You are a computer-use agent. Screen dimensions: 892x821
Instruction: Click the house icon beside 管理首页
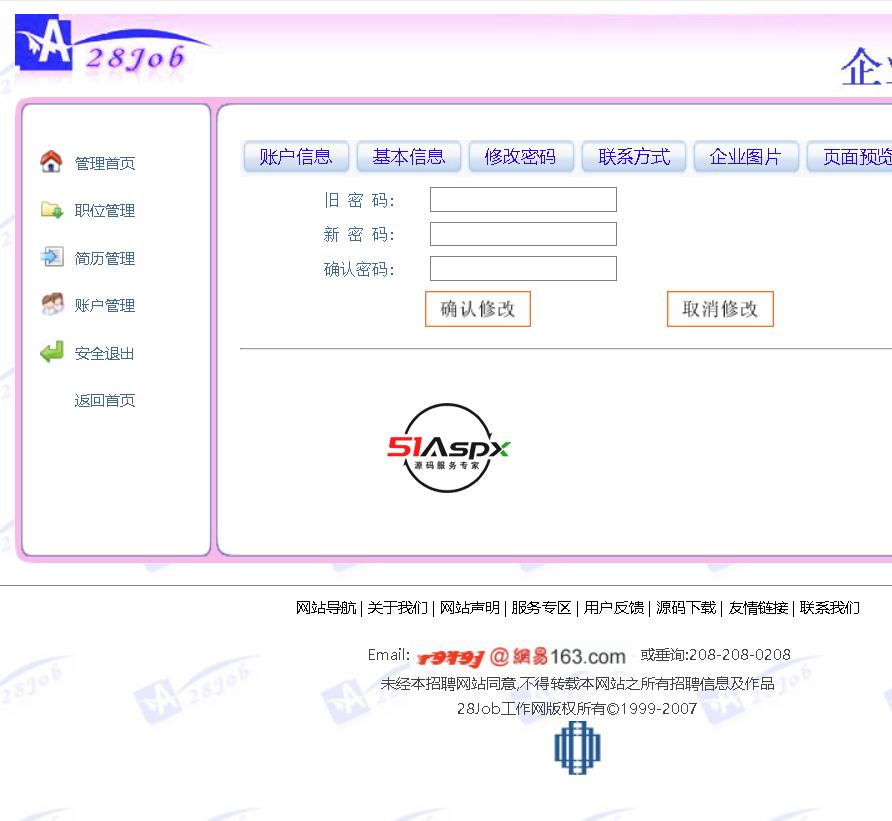[51, 162]
